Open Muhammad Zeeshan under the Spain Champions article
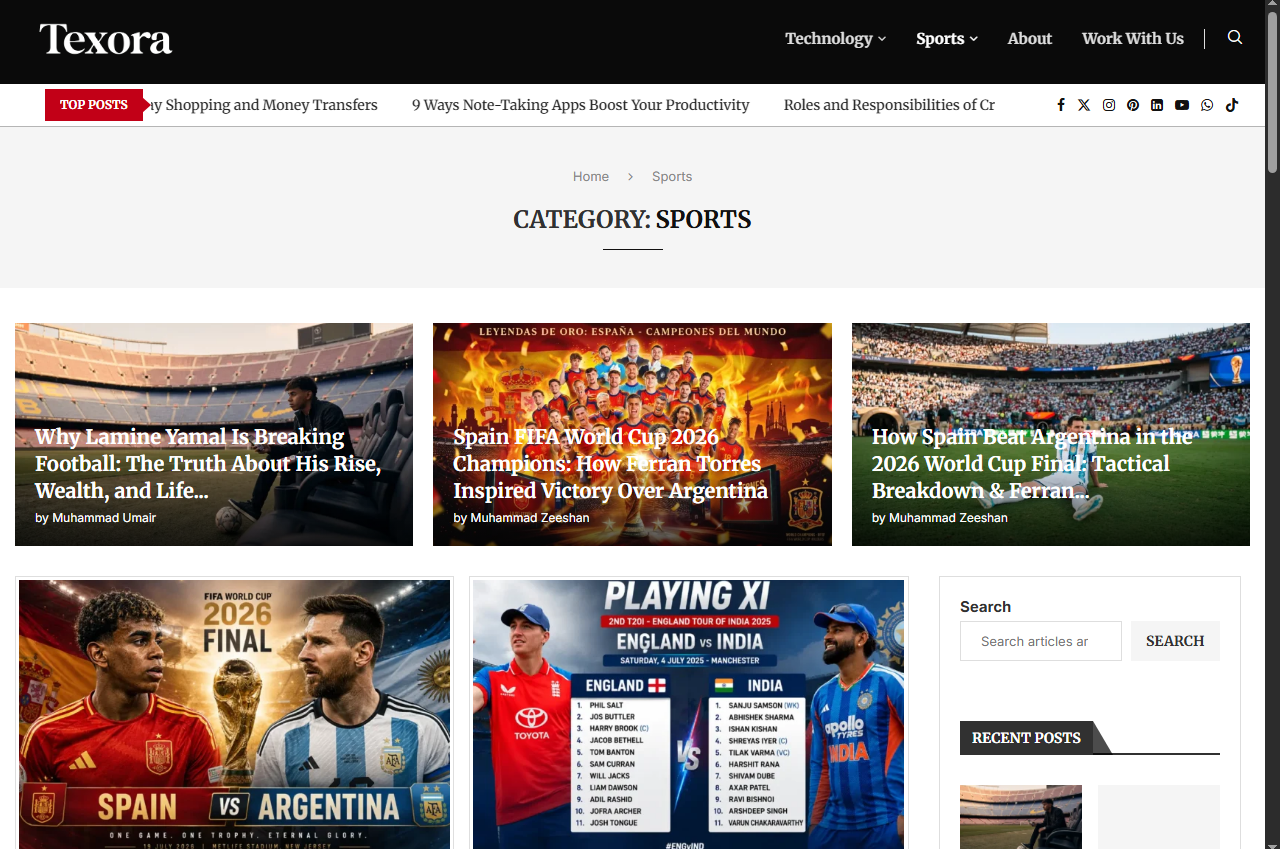1280x849 pixels. pos(530,518)
